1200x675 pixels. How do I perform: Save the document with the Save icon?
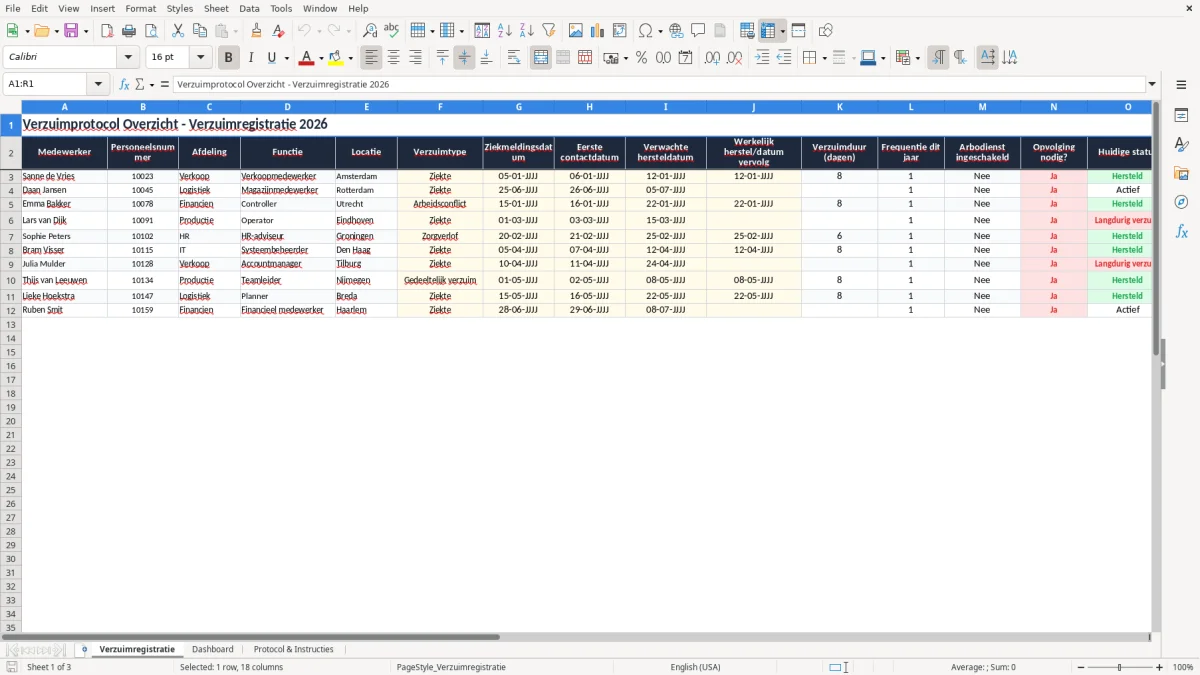coord(71,31)
